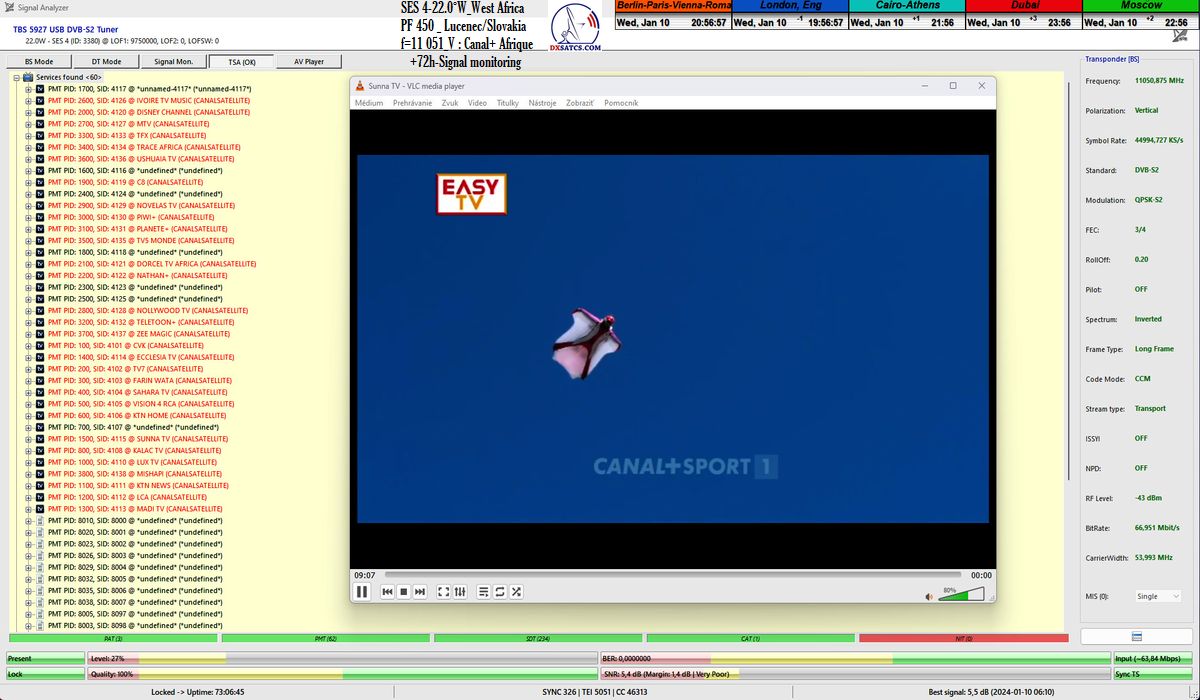Switch to Signal Mon. tab
Screen dimensions: 1200x700
(x=173, y=62)
